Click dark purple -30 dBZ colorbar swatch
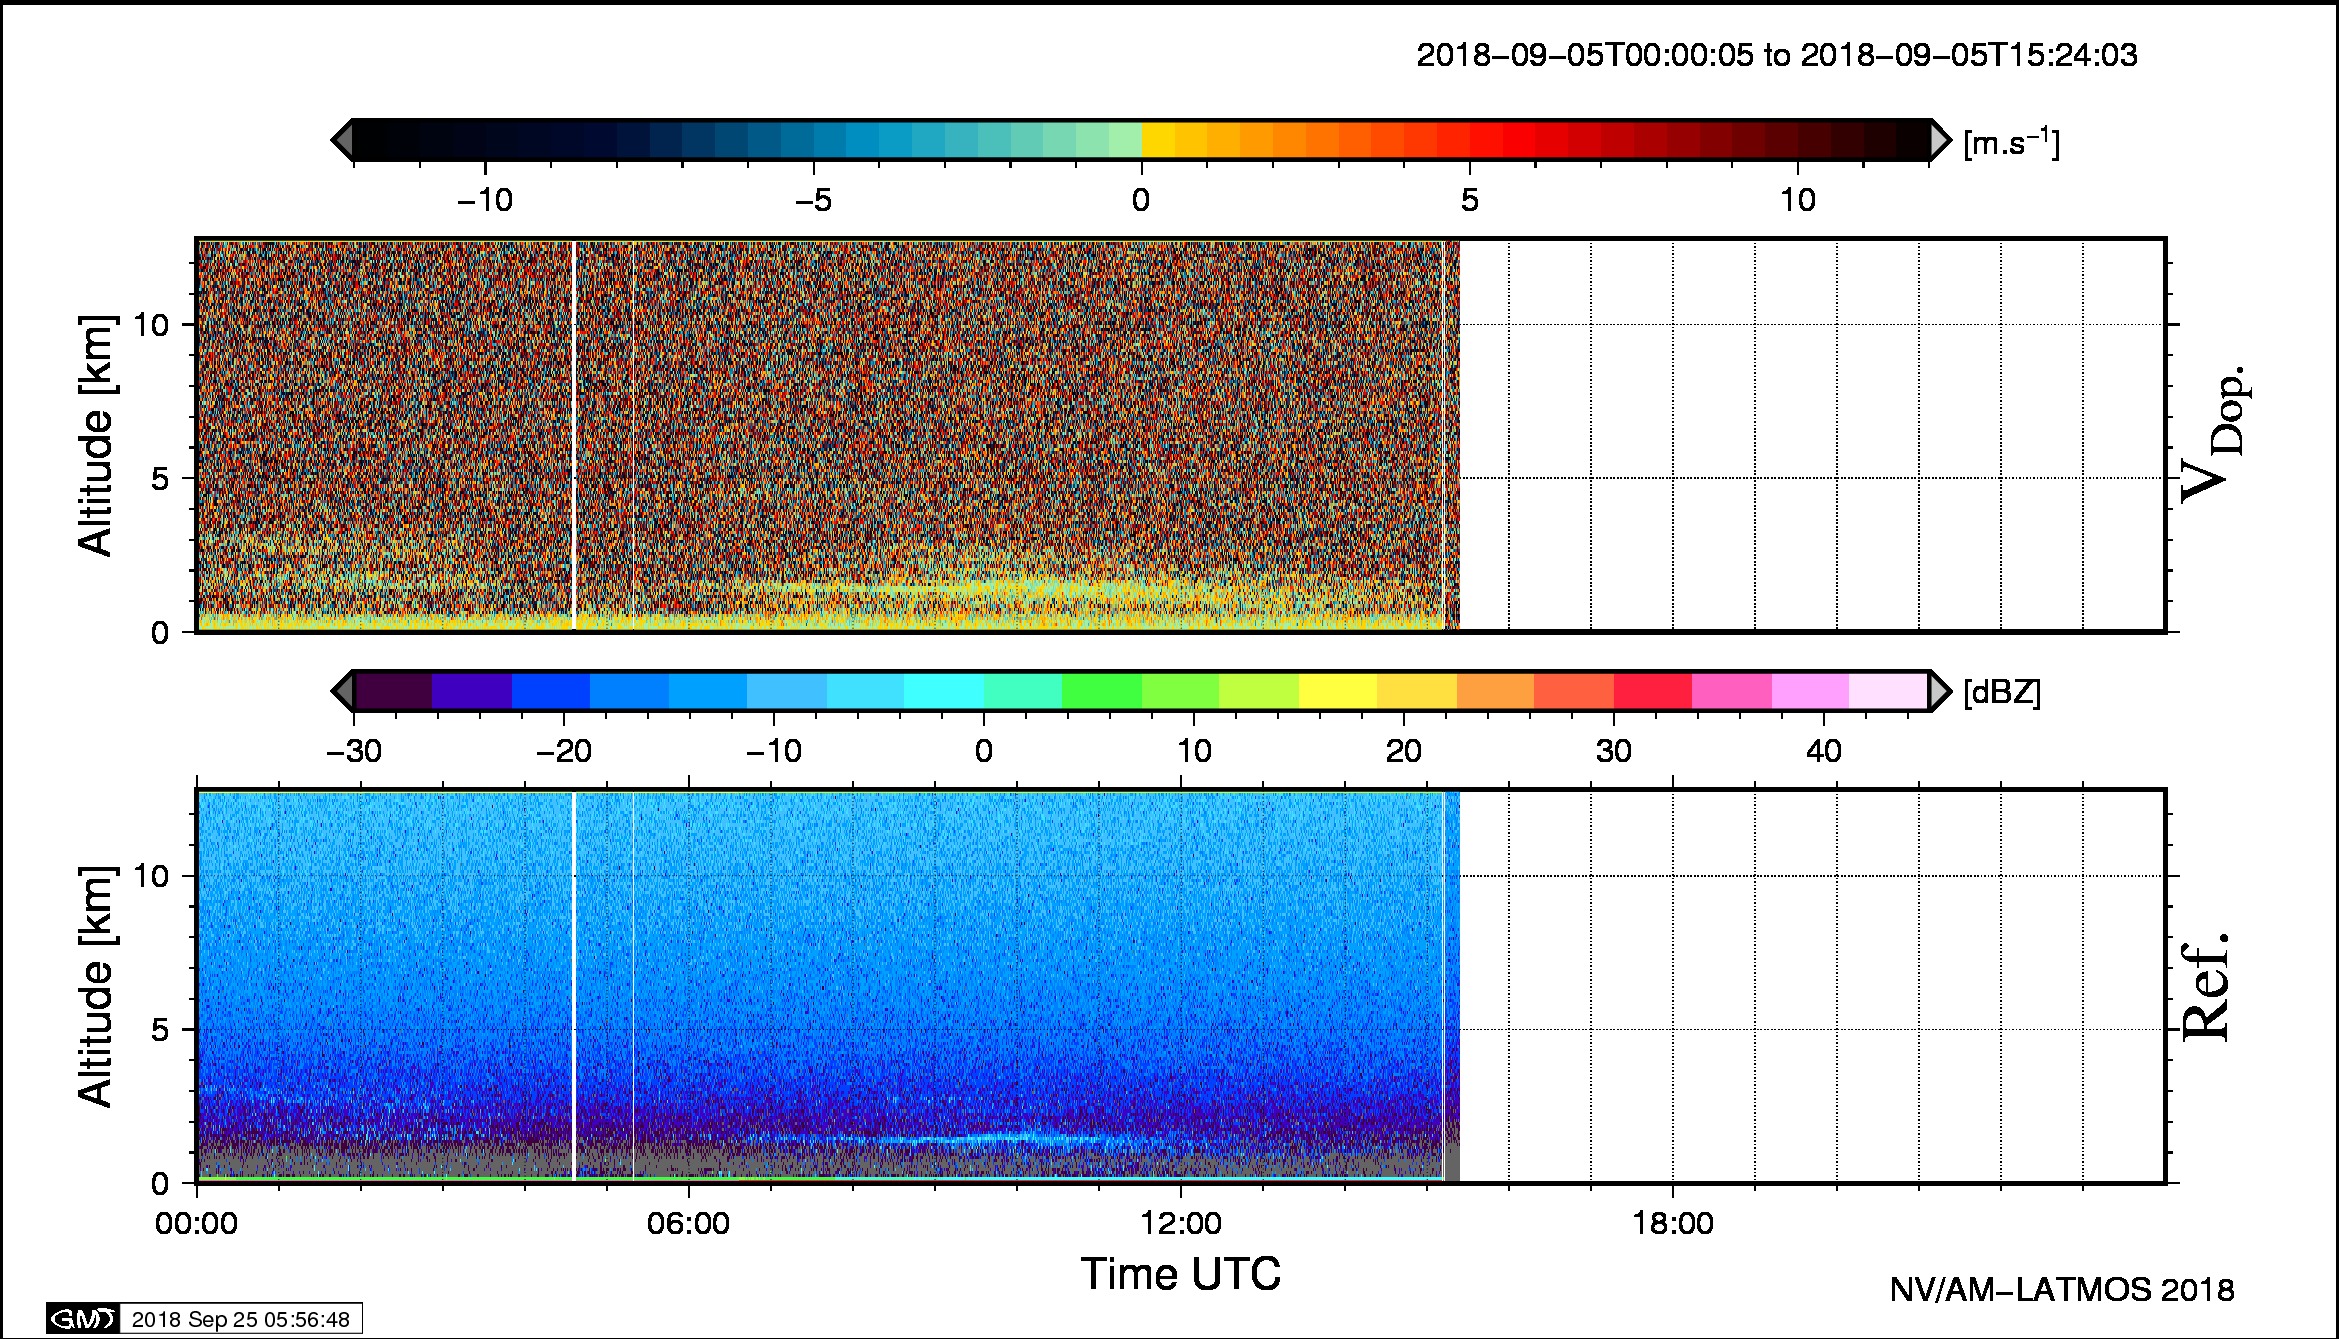This screenshot has width=2339, height=1339. coord(393,691)
